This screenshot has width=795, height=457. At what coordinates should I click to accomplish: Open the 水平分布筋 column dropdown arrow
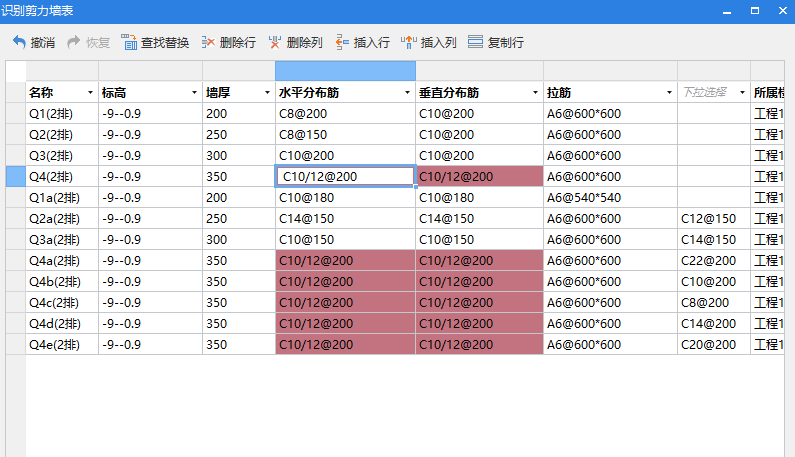(407, 92)
